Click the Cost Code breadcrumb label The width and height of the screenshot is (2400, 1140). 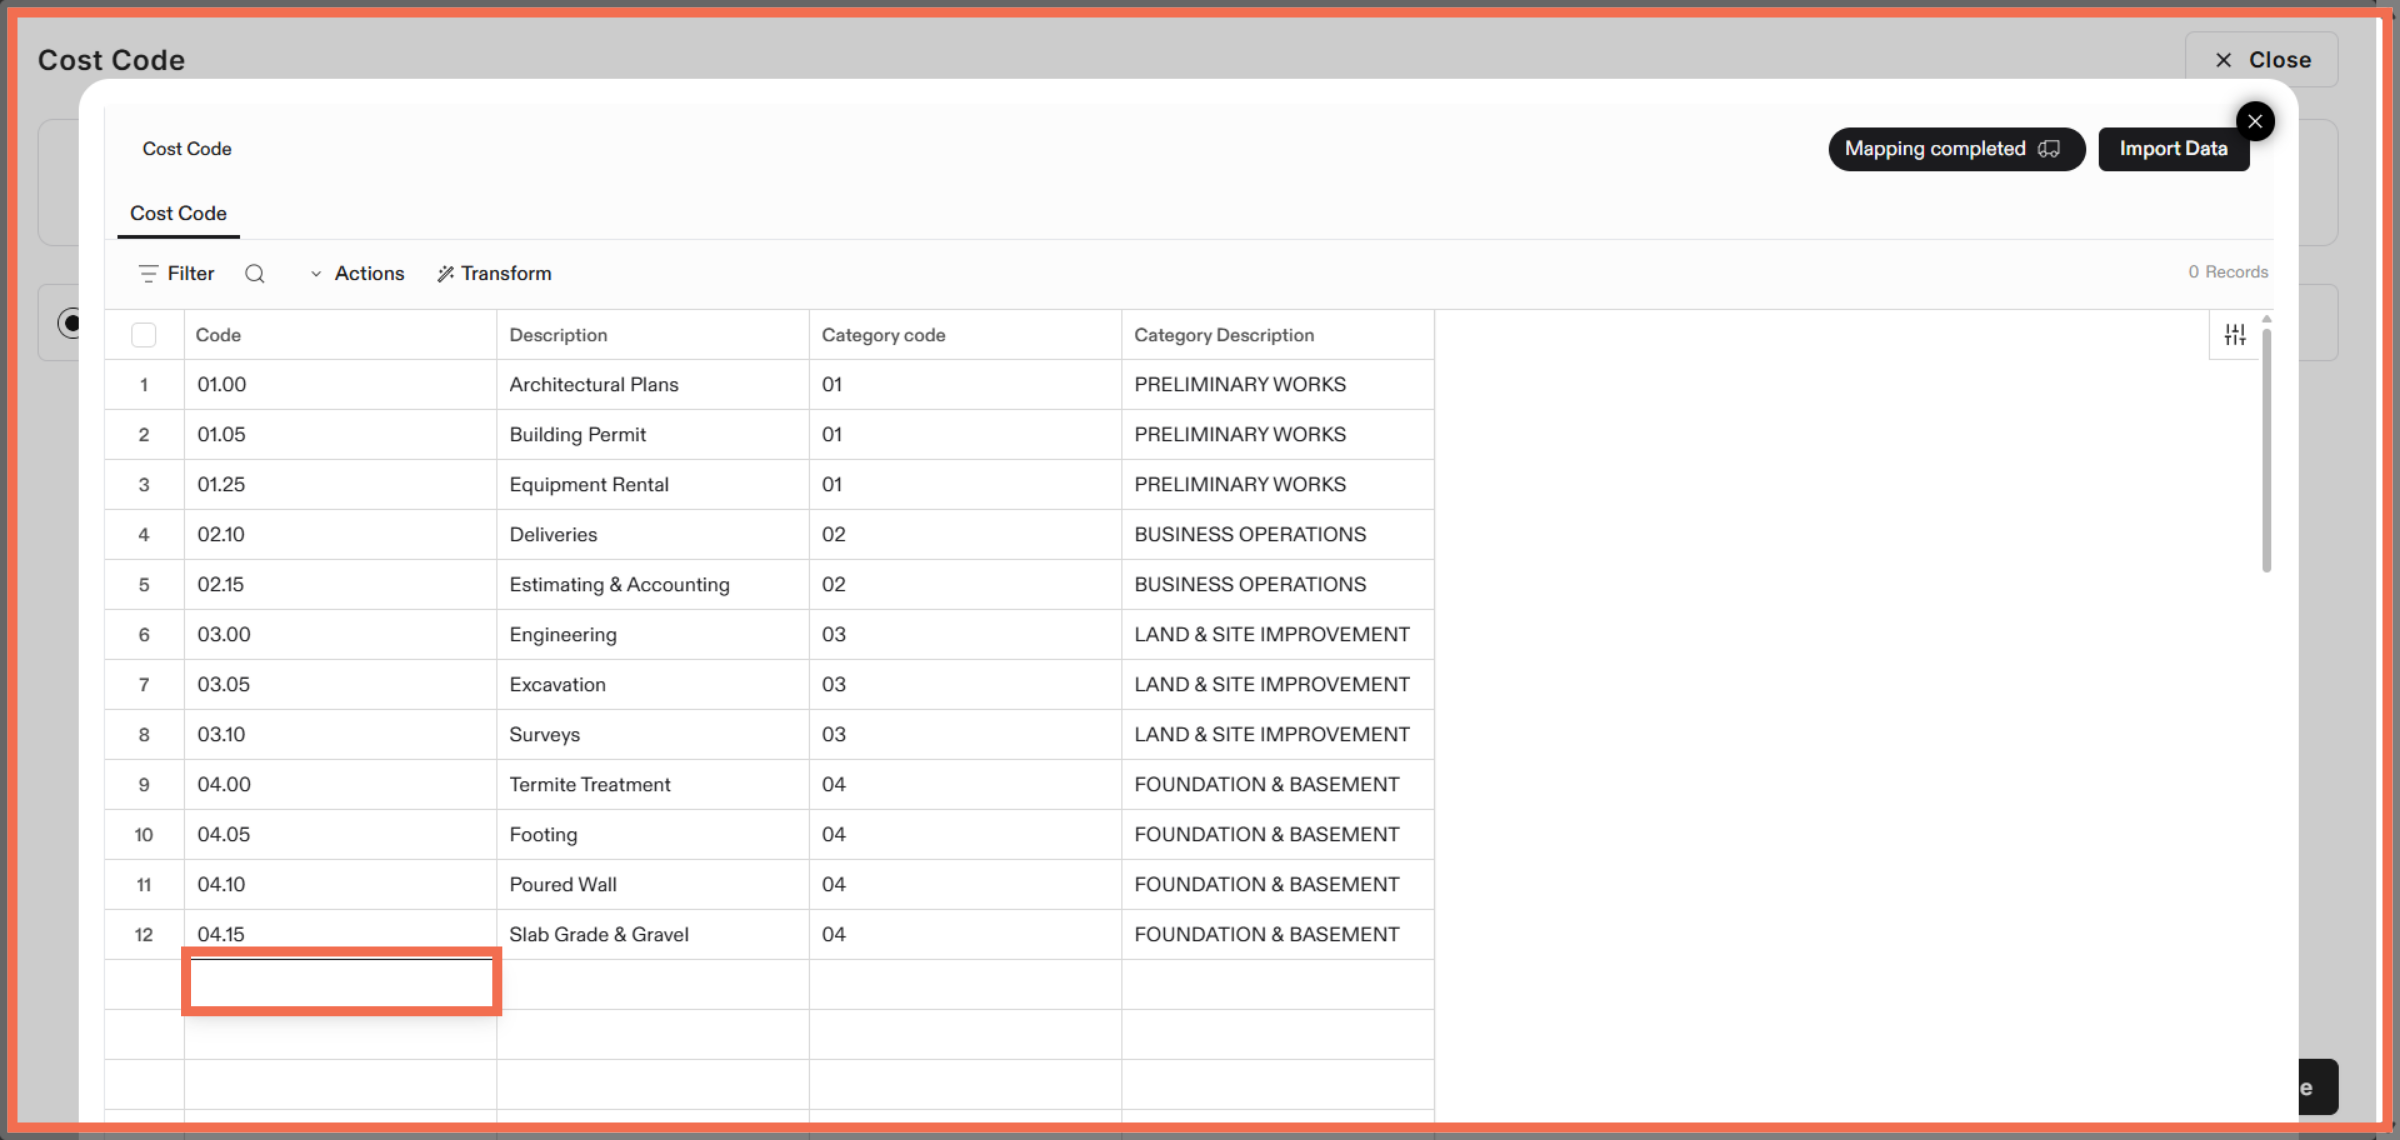point(186,148)
